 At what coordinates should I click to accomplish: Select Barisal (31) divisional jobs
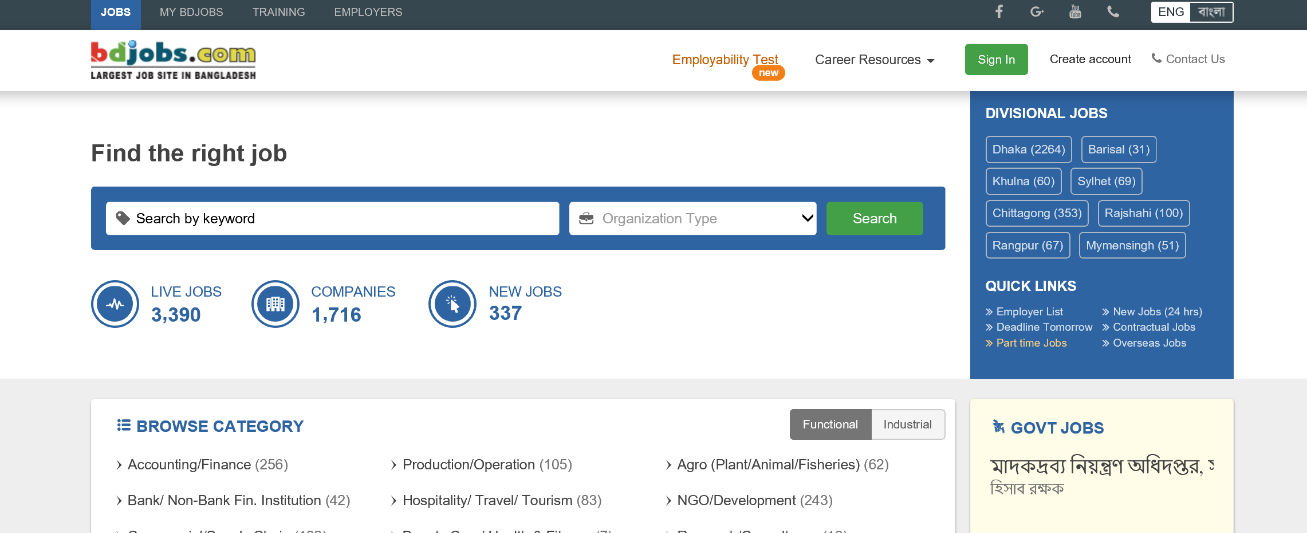coord(1119,149)
